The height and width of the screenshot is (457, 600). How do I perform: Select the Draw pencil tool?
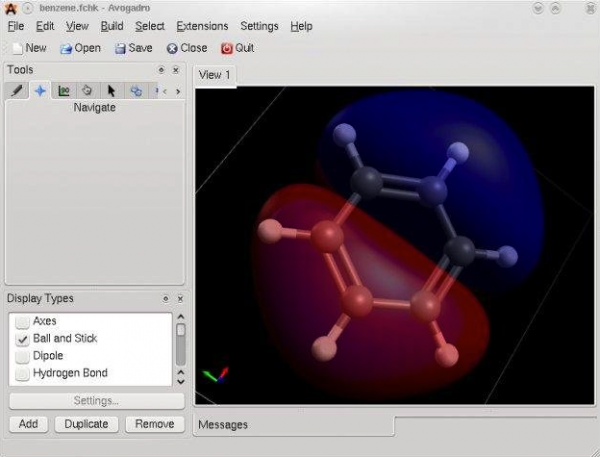pyautogui.click(x=17, y=91)
